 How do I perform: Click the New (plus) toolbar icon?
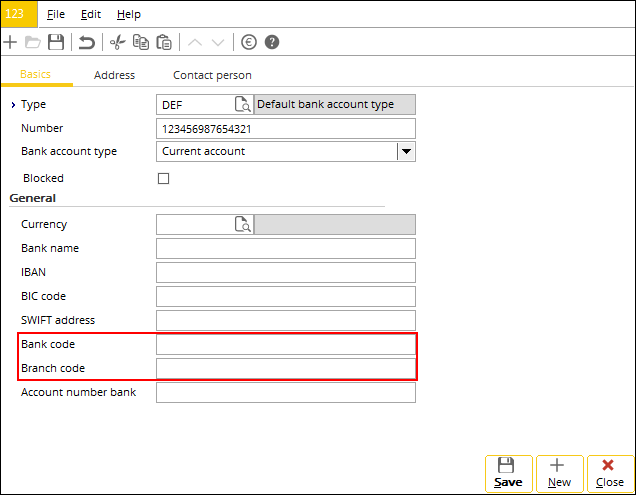10,42
